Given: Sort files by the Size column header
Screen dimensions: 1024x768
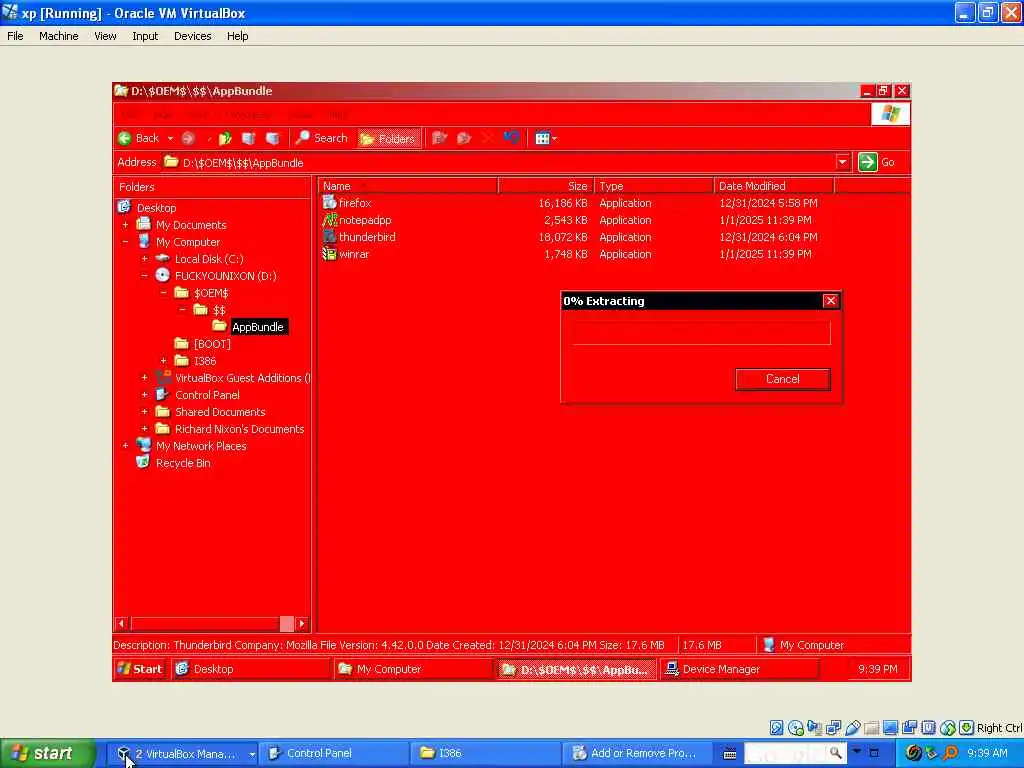Looking at the screenshot, I should (x=546, y=186).
